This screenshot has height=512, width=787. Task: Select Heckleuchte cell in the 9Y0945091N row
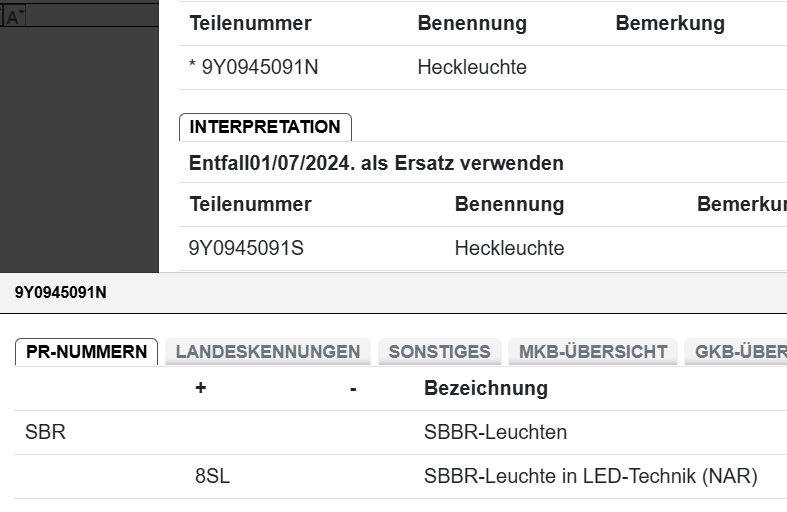pyautogui.click(x=472, y=68)
